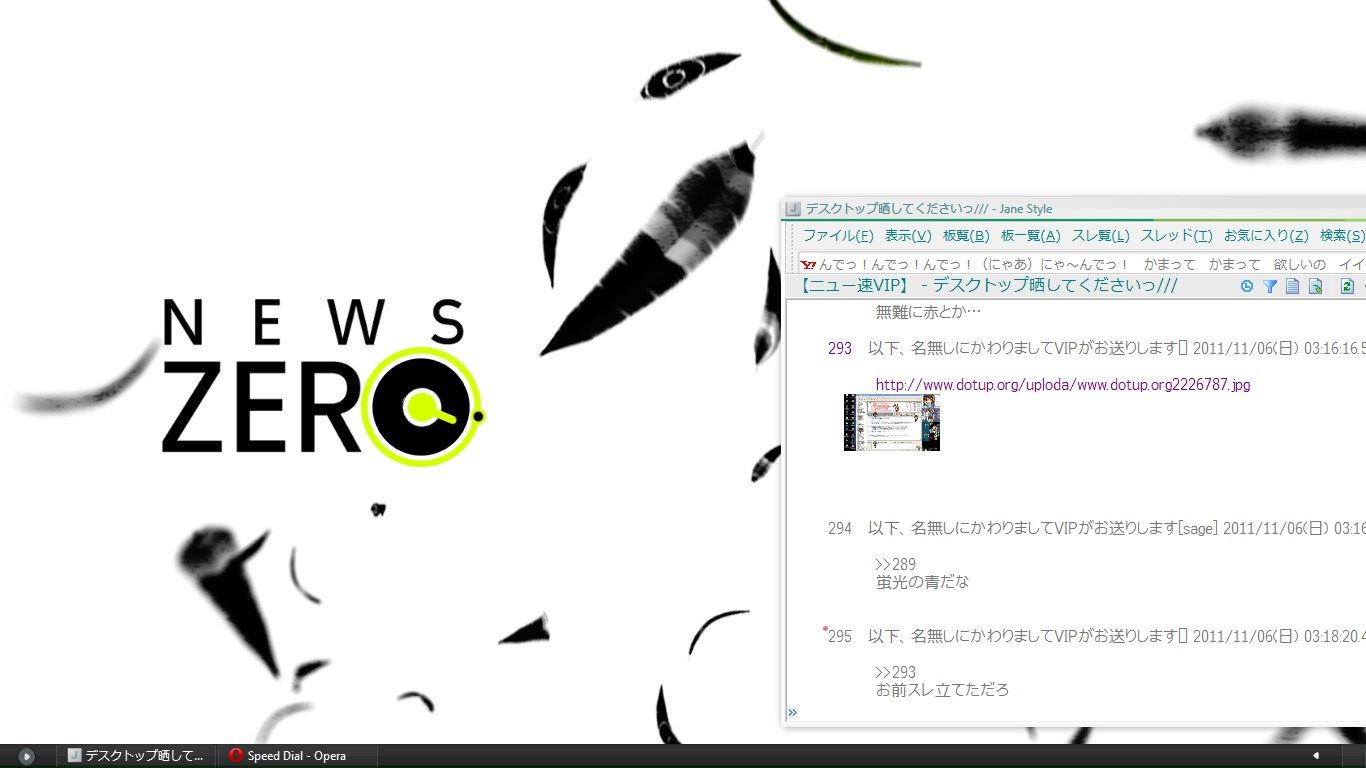
Task: Click the Windows Start orb on the taskbar
Action: [x=27, y=756]
